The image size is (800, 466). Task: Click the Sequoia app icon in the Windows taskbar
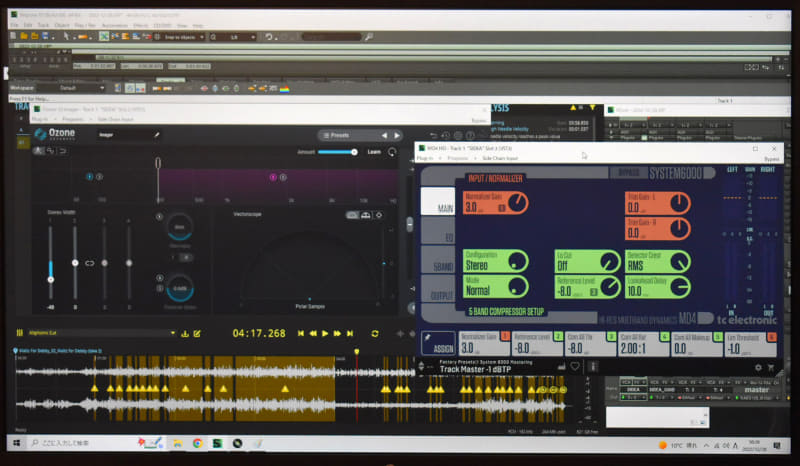217,443
